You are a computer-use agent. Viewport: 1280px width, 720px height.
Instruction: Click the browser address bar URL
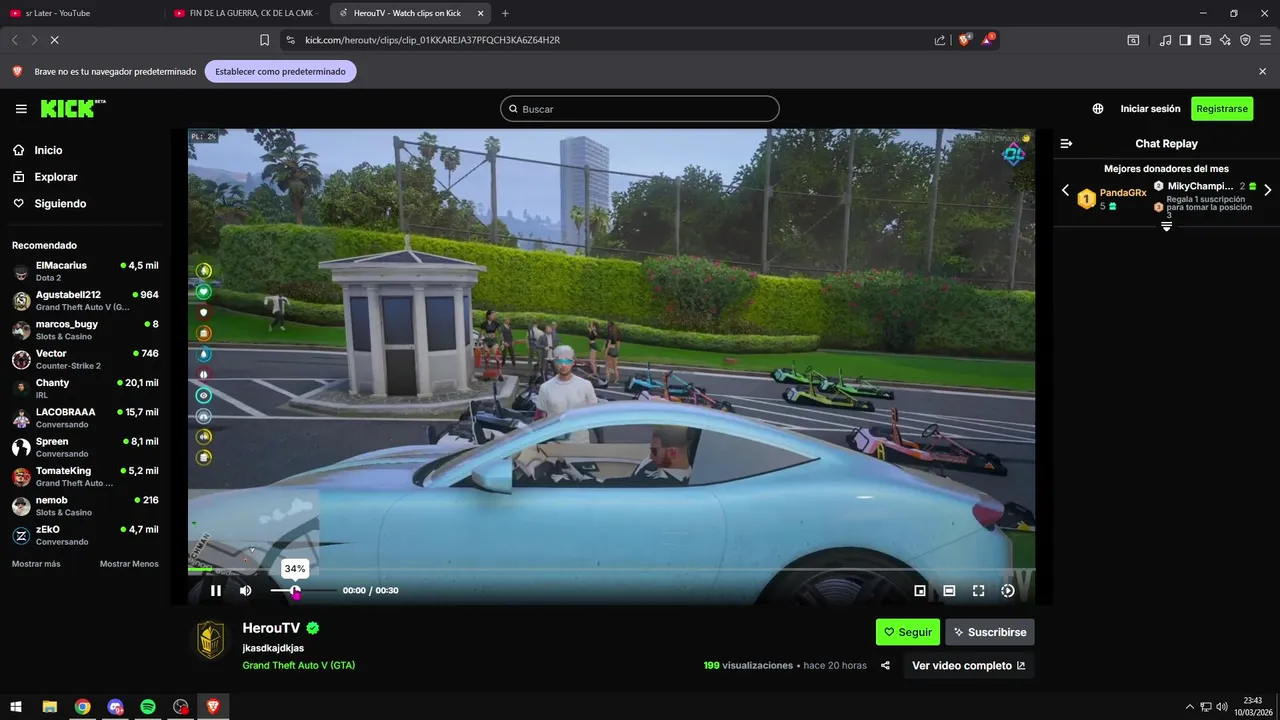click(432, 40)
